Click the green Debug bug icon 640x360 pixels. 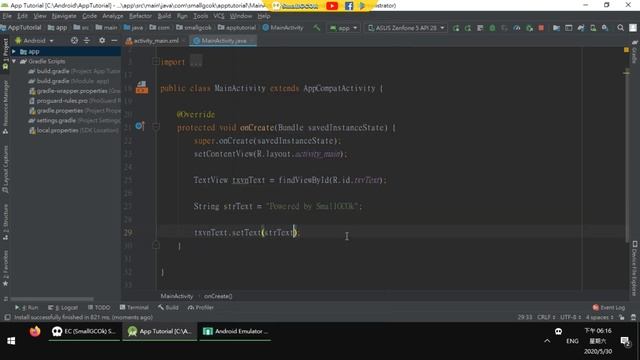click(x=492, y=28)
